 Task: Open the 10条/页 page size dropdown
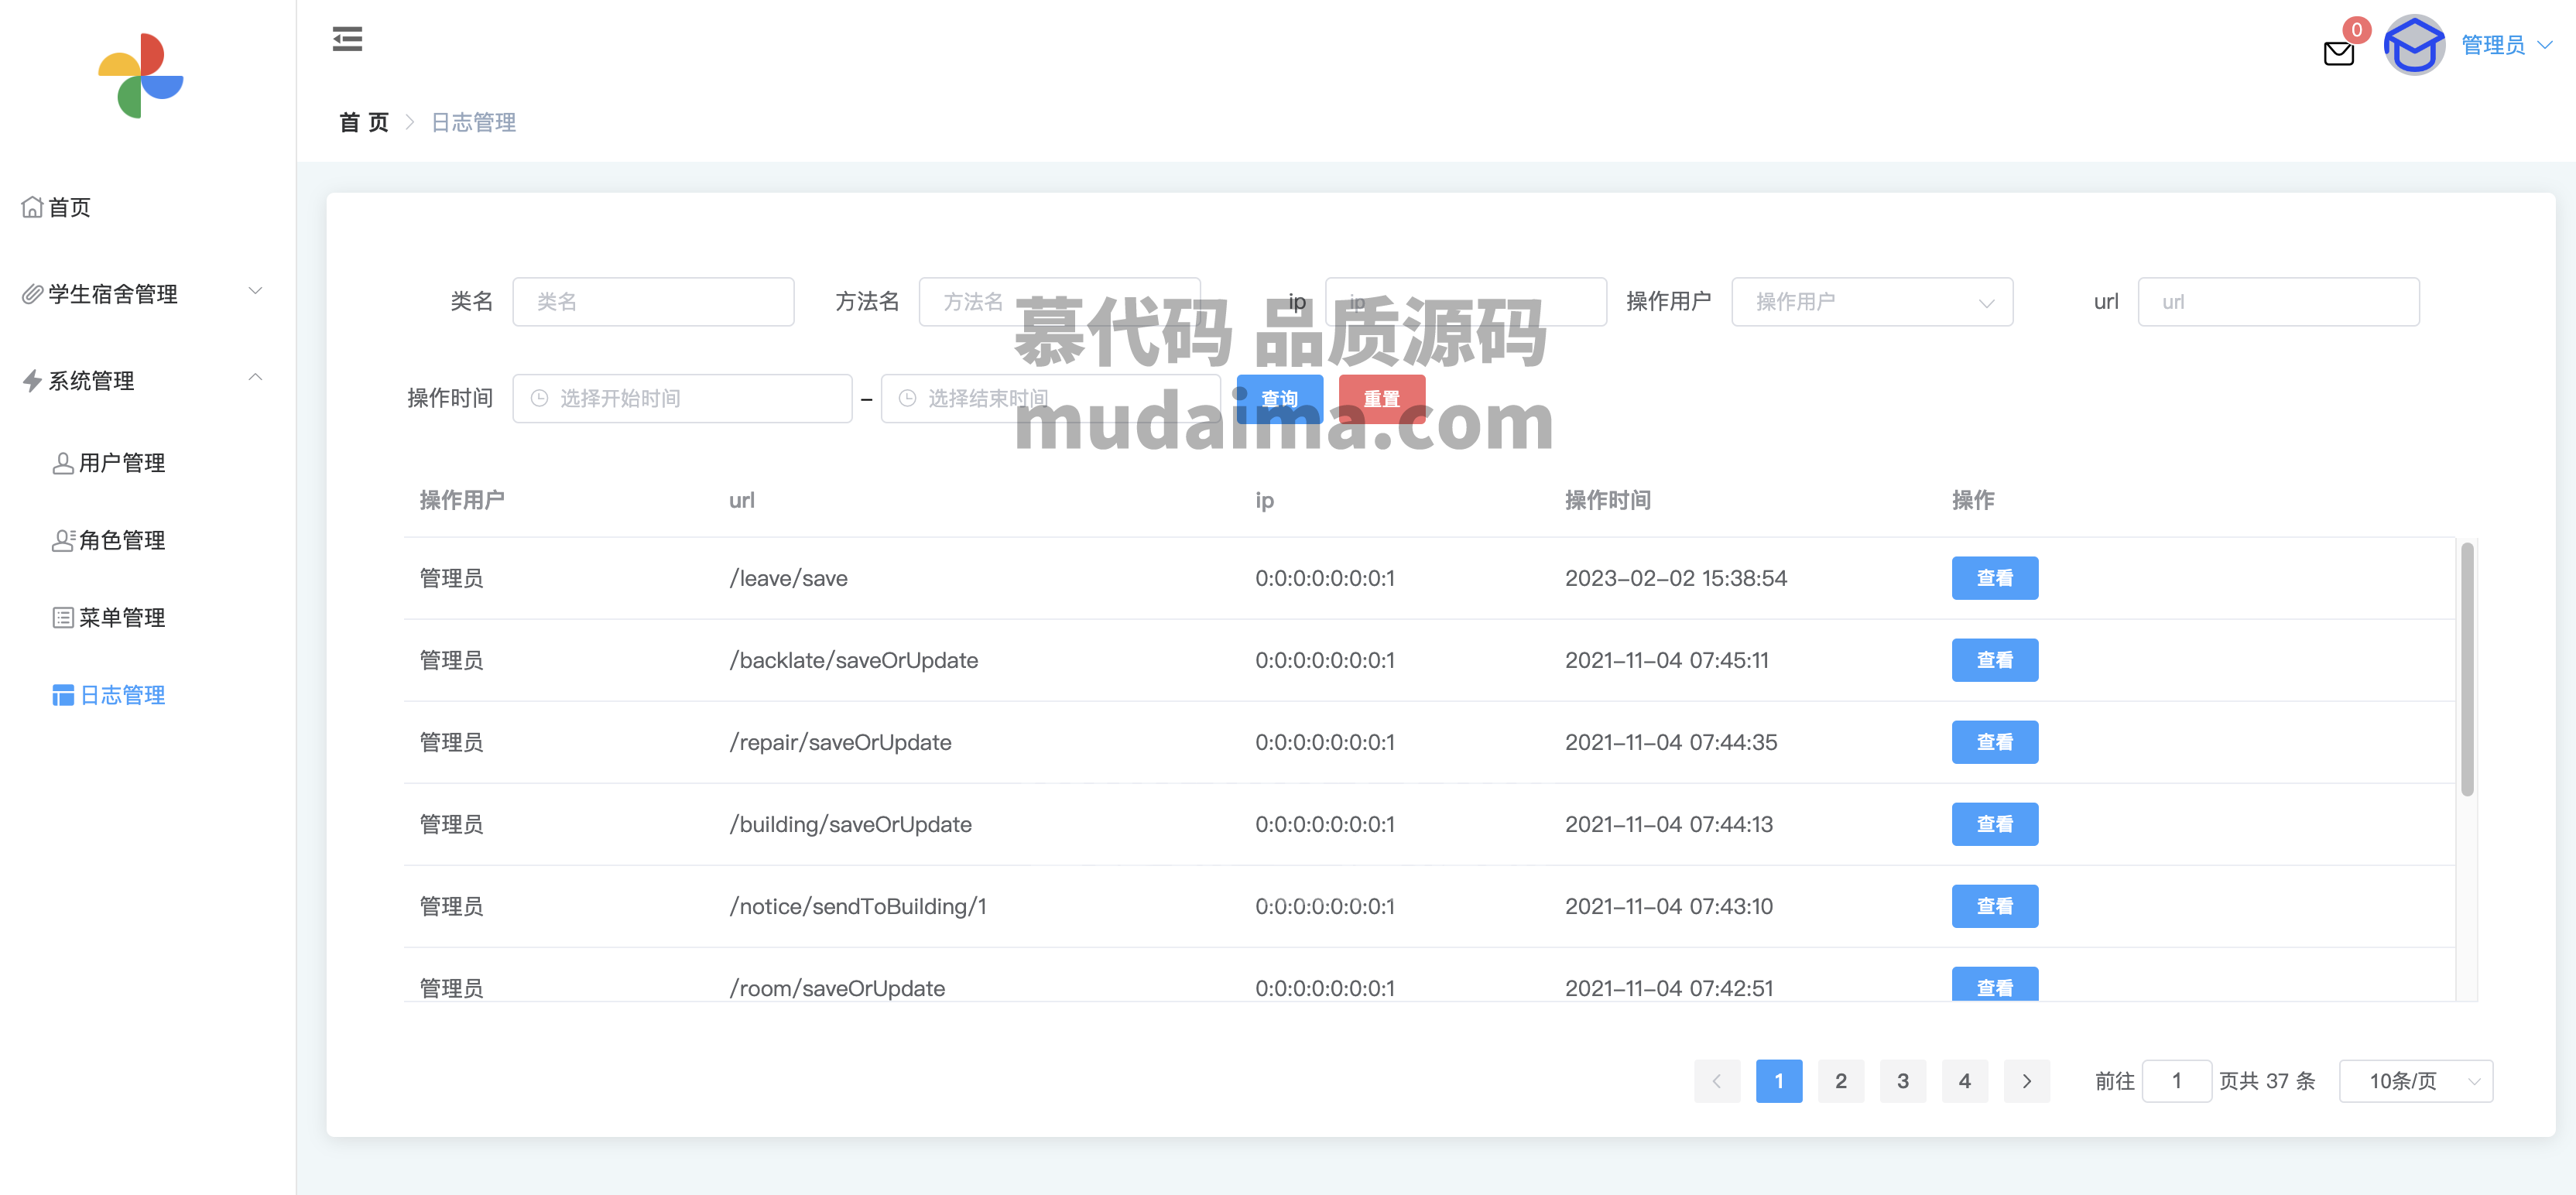(2416, 1081)
